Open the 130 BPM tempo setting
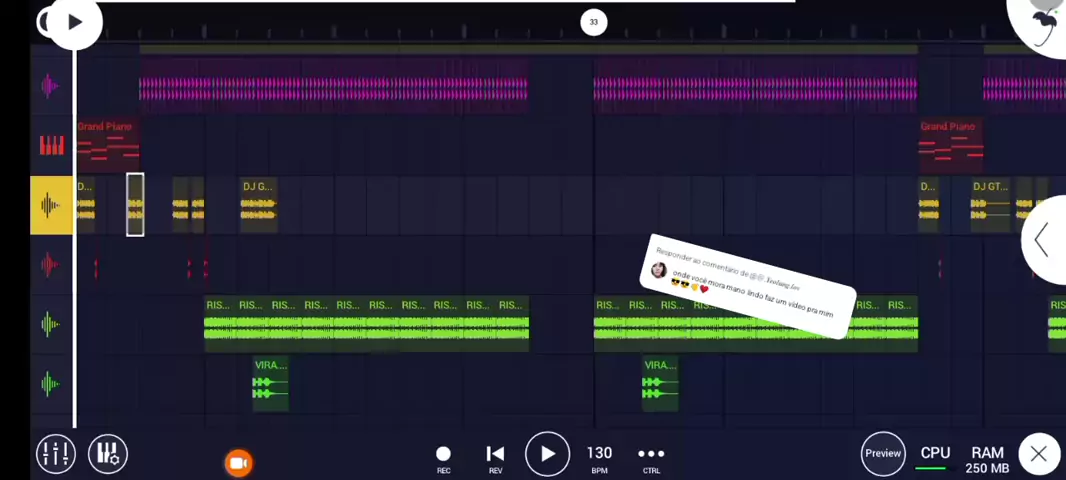Screen dimensions: 1066x480 [x=599, y=459]
